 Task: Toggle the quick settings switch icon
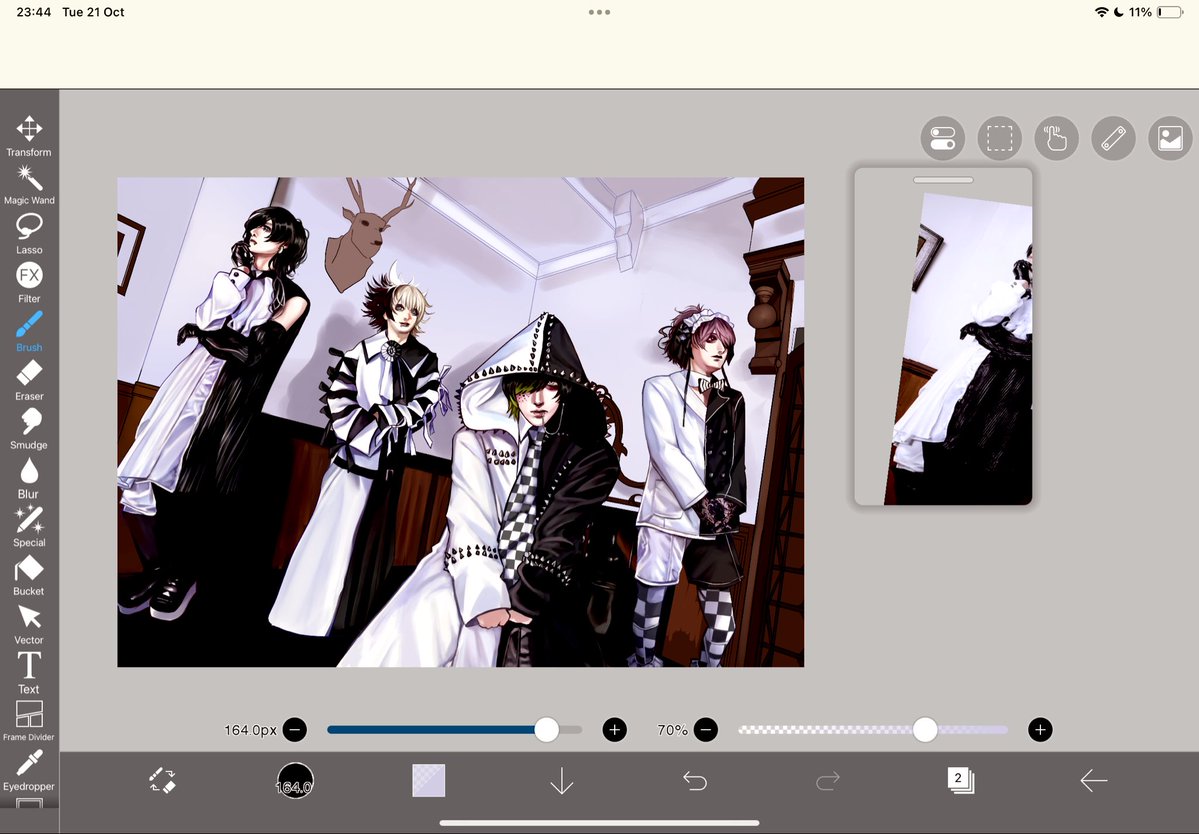943,138
